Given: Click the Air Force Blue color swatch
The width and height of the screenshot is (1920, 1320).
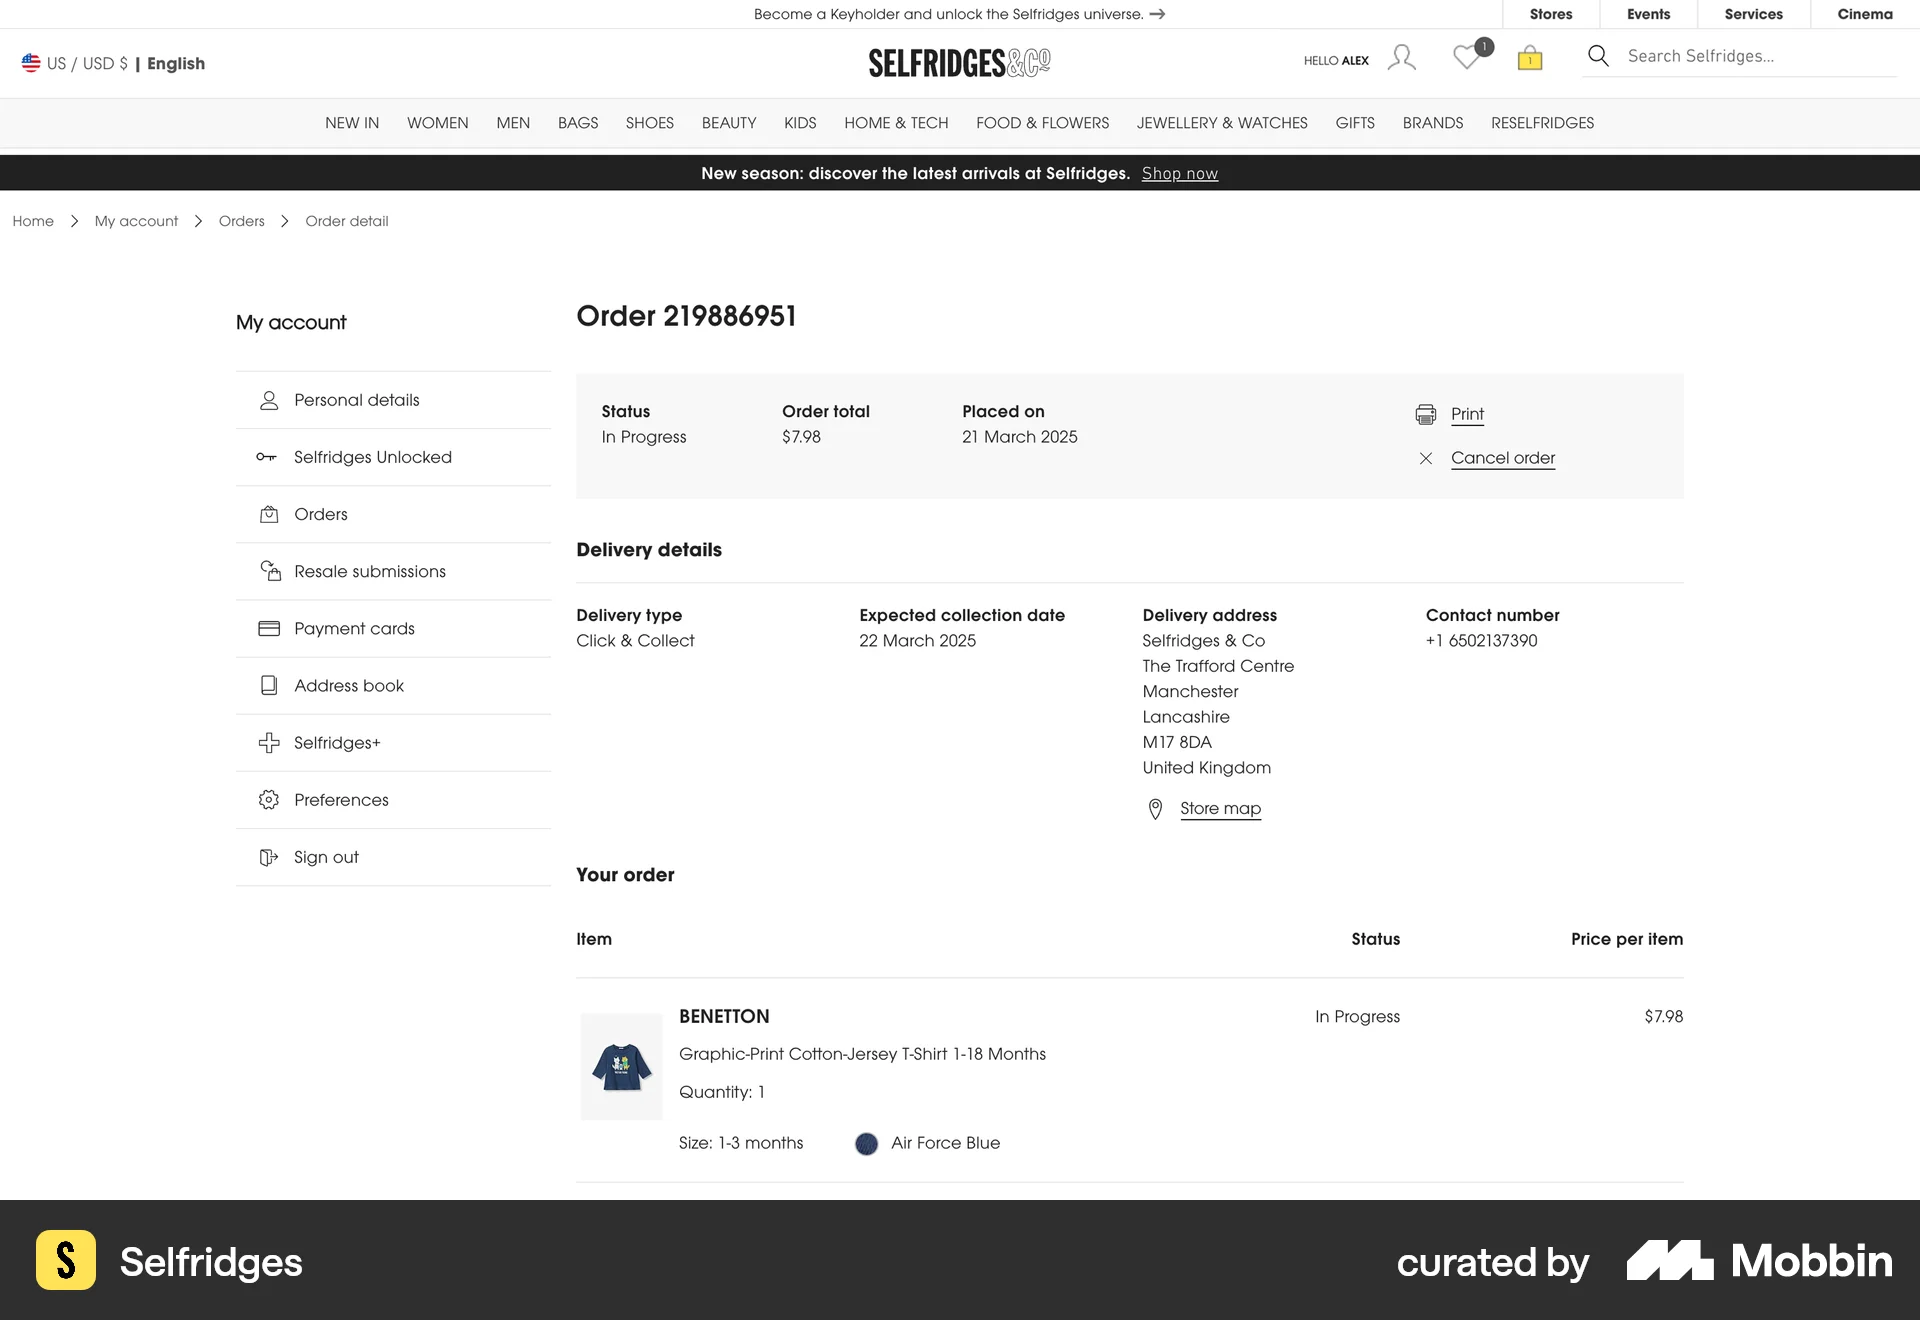Looking at the screenshot, I should click(866, 1143).
